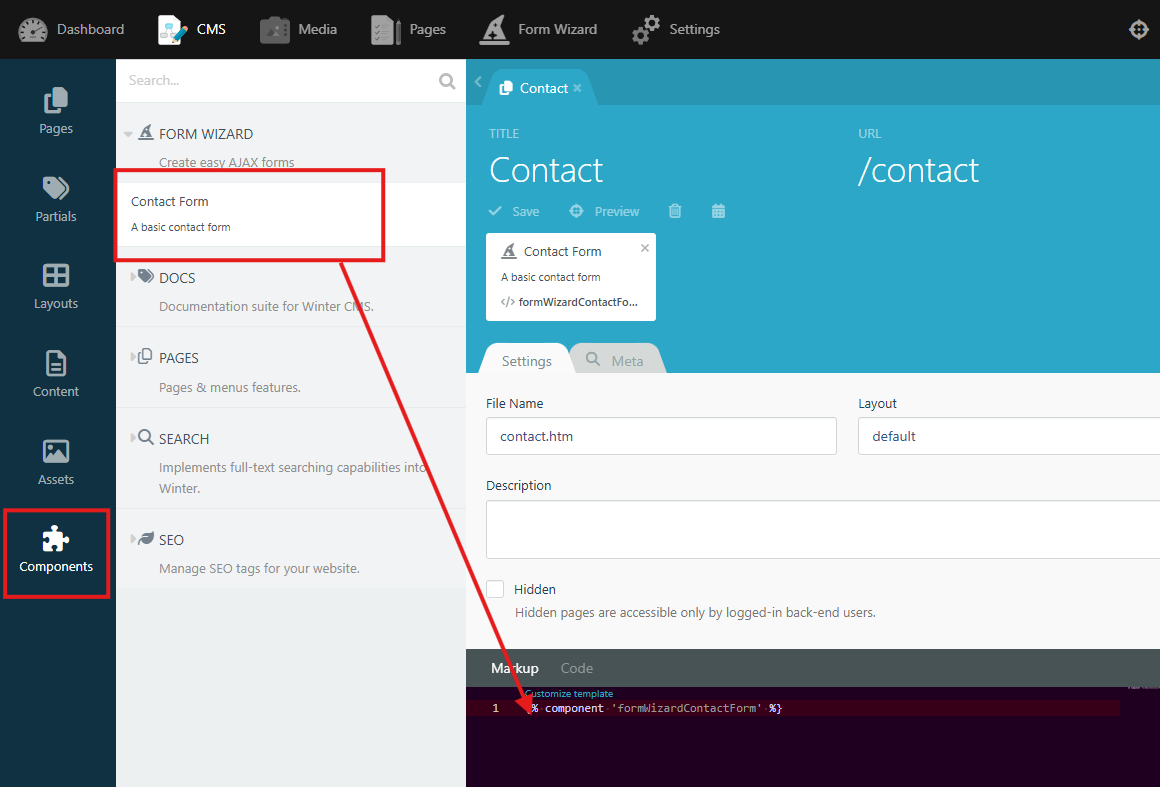Screen dimensions: 1160x787
Task: Open the Settings menu item
Action: tap(677, 29)
